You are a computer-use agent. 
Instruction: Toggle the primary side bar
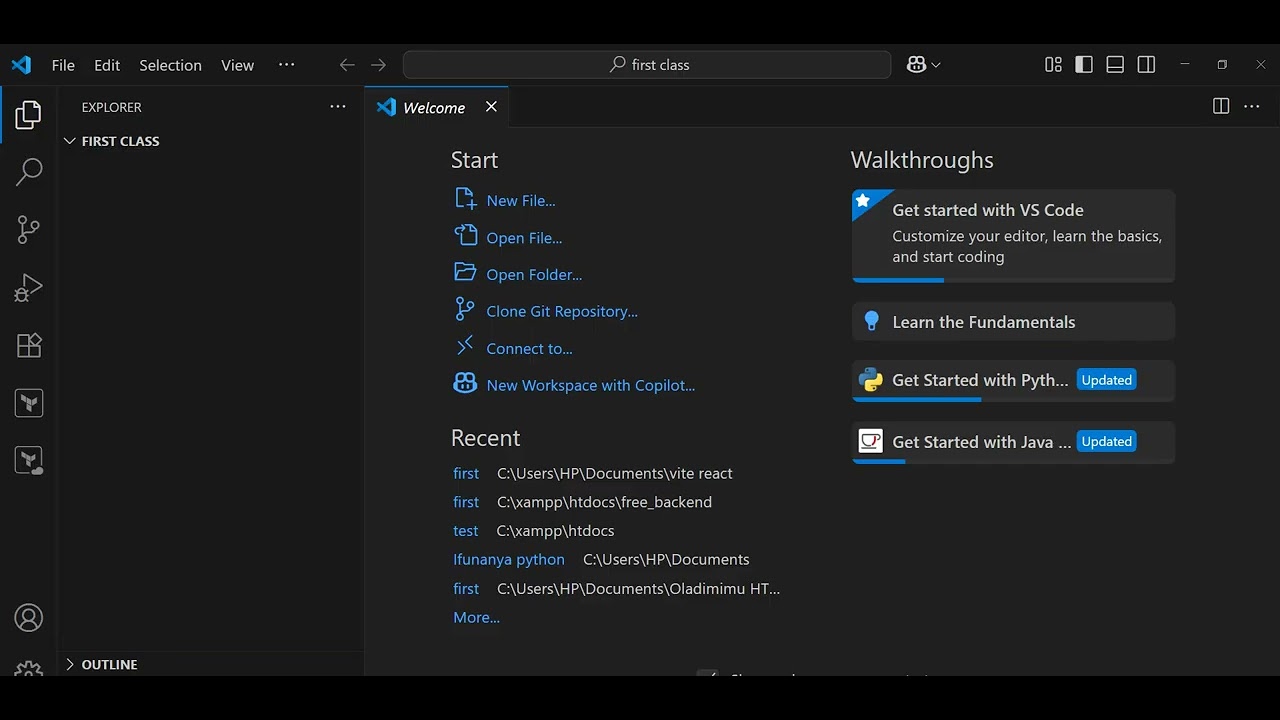tap(1084, 65)
